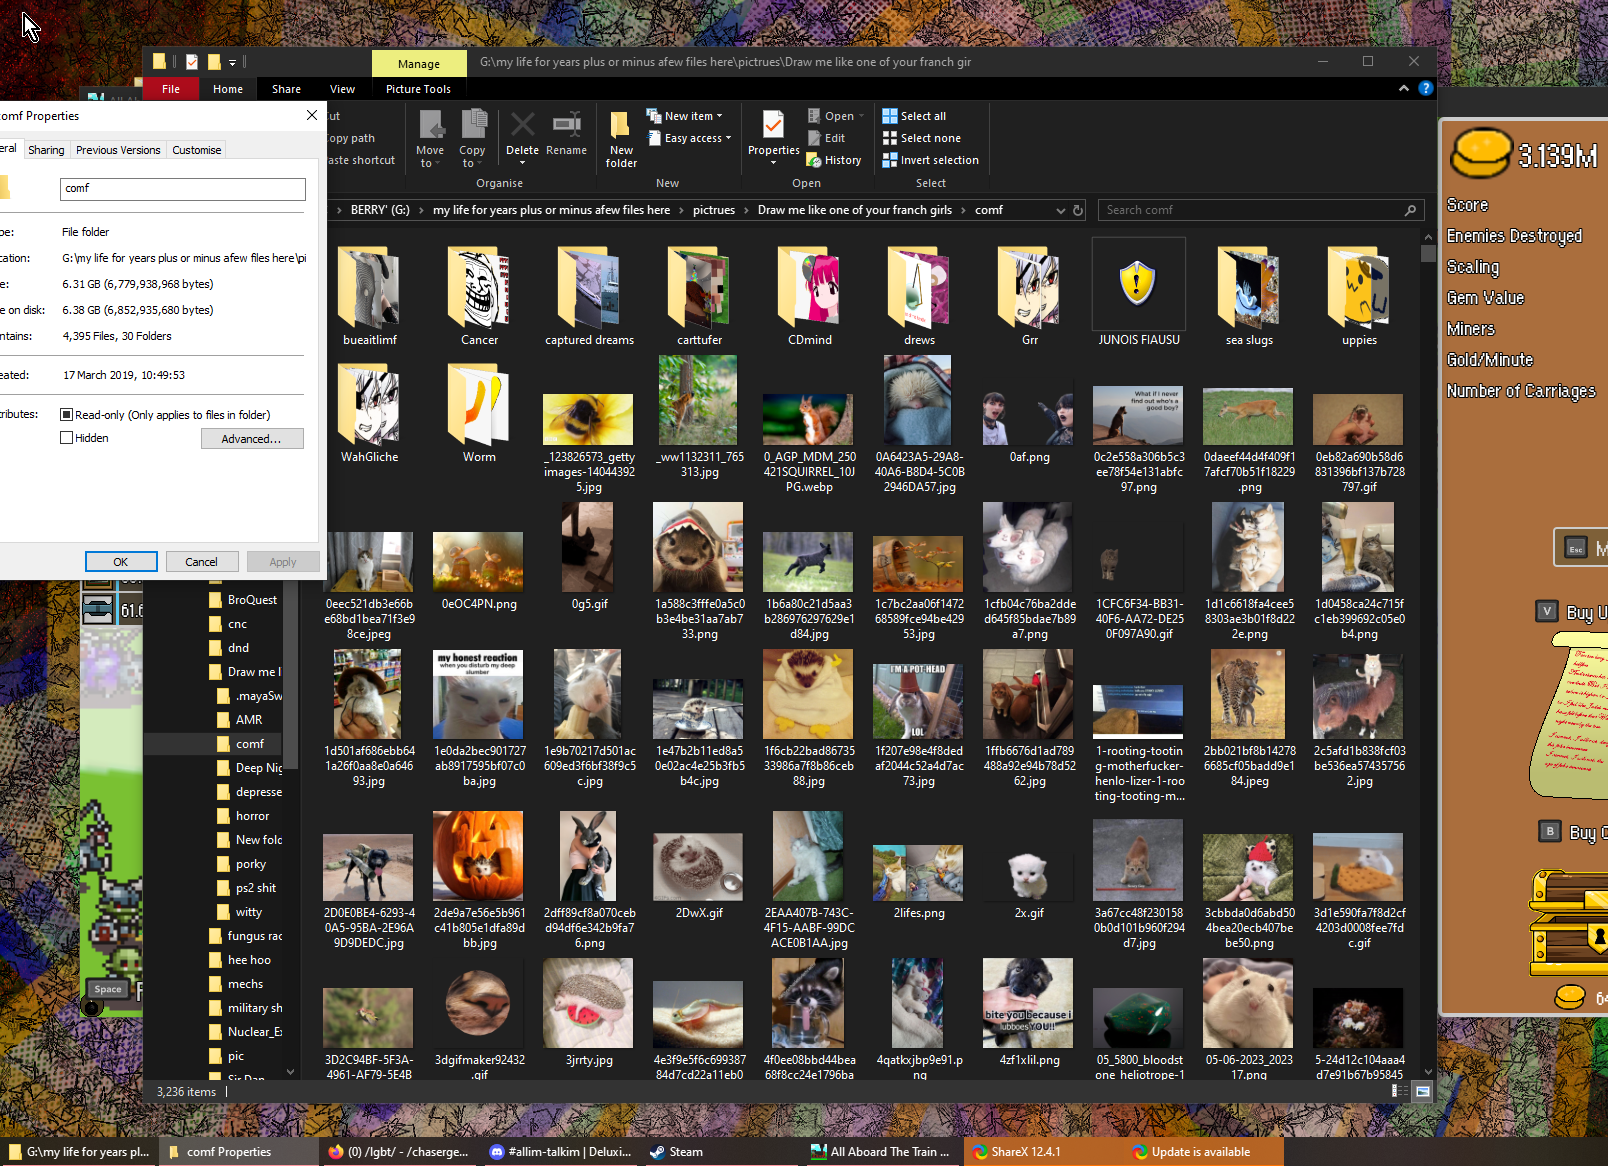The width and height of the screenshot is (1608, 1166).
Task: Open Customise tab in Properties
Action: click(196, 150)
